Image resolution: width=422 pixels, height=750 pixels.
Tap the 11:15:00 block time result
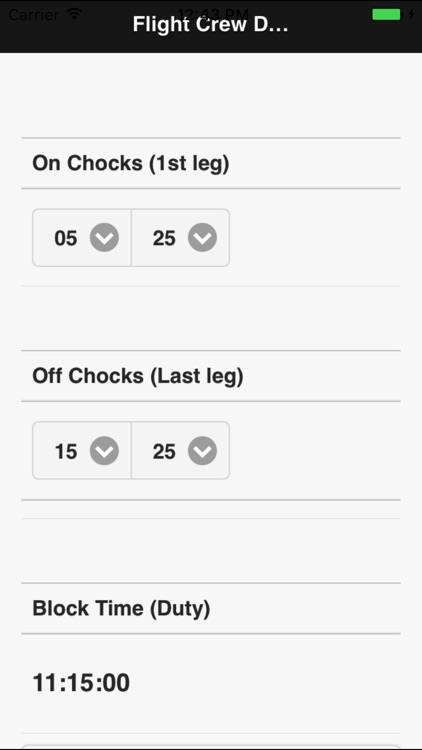tap(81, 683)
